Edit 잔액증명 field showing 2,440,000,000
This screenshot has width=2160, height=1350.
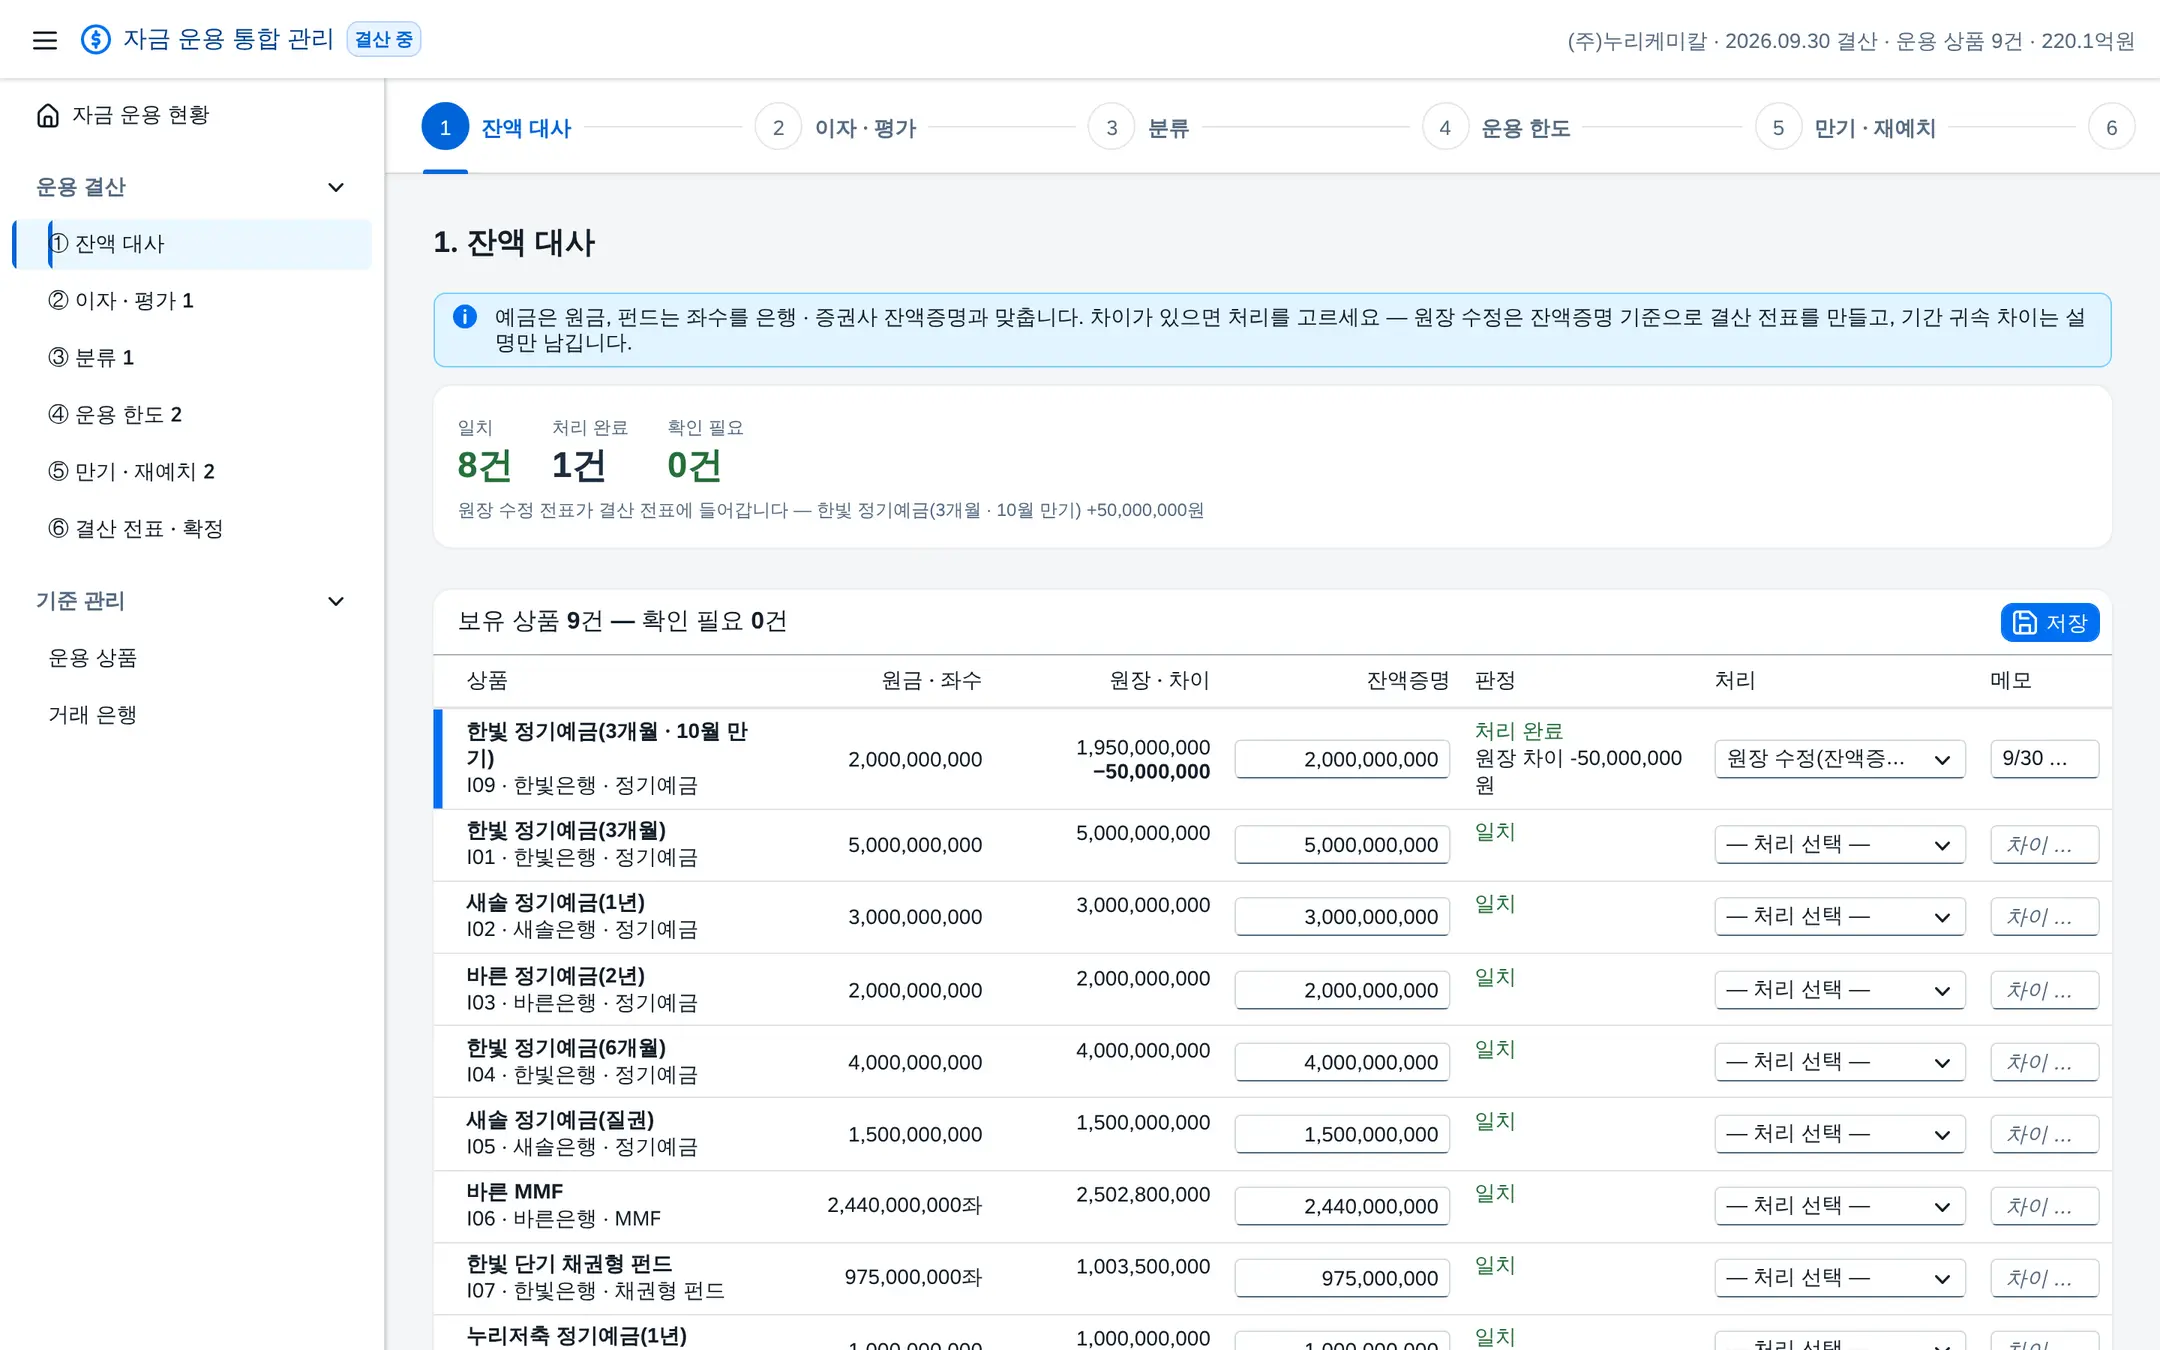pos(1342,1206)
